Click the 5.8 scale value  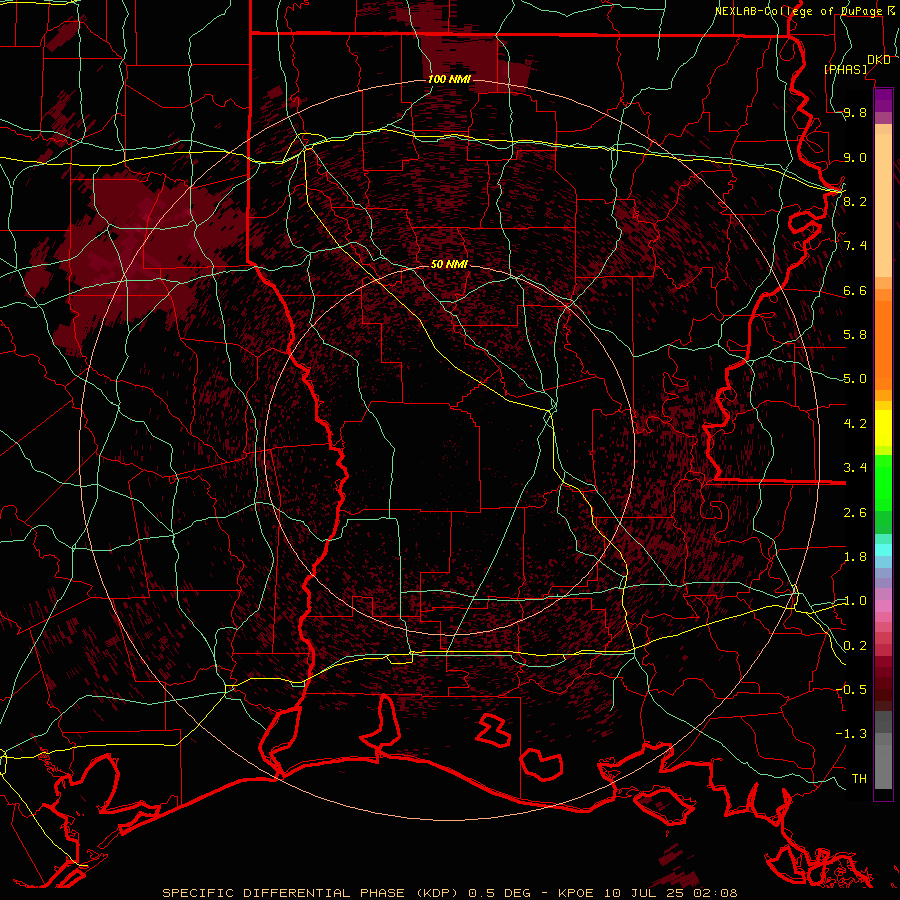[x=855, y=335]
